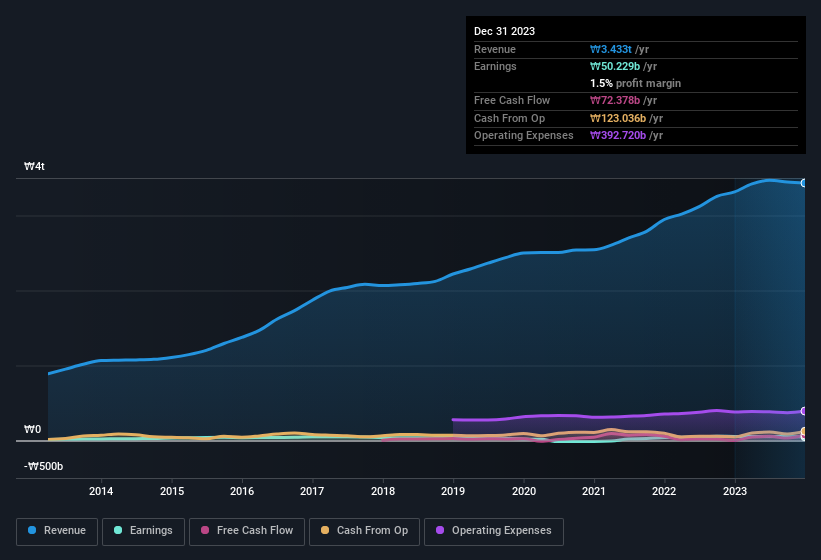This screenshot has width=821, height=560.
Task: Click the 2023 x-axis label
Action: click(x=735, y=491)
